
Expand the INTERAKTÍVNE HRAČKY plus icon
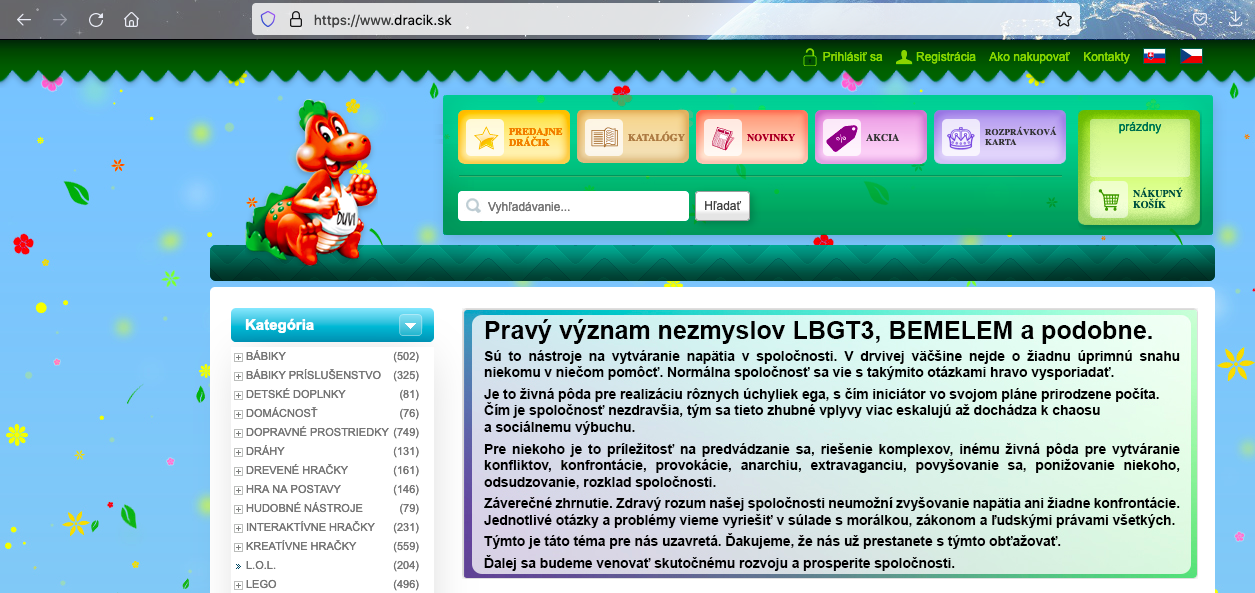click(238, 528)
